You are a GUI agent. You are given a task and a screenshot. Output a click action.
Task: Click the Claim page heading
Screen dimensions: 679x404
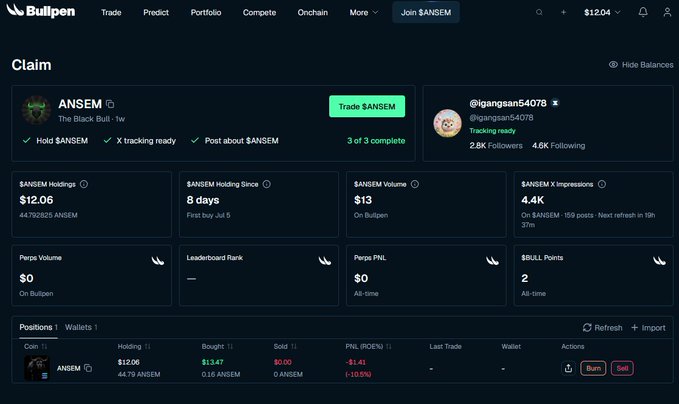coord(31,65)
